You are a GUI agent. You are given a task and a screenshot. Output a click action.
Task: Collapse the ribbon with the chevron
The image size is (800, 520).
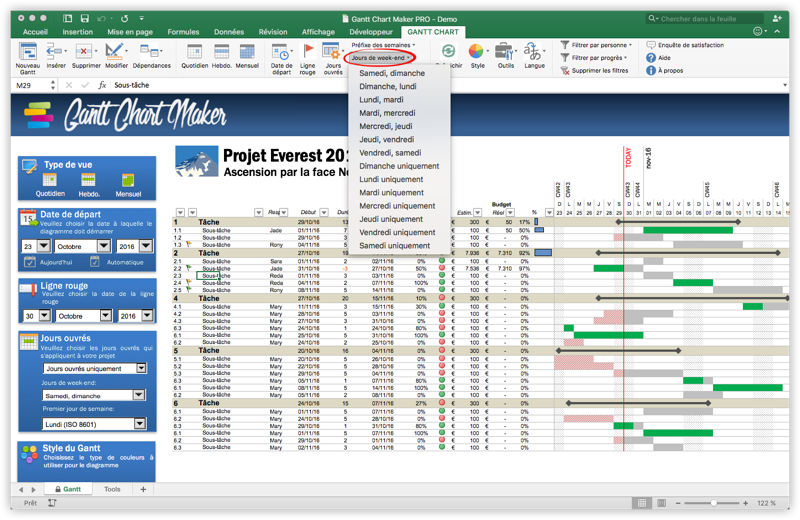(x=777, y=32)
